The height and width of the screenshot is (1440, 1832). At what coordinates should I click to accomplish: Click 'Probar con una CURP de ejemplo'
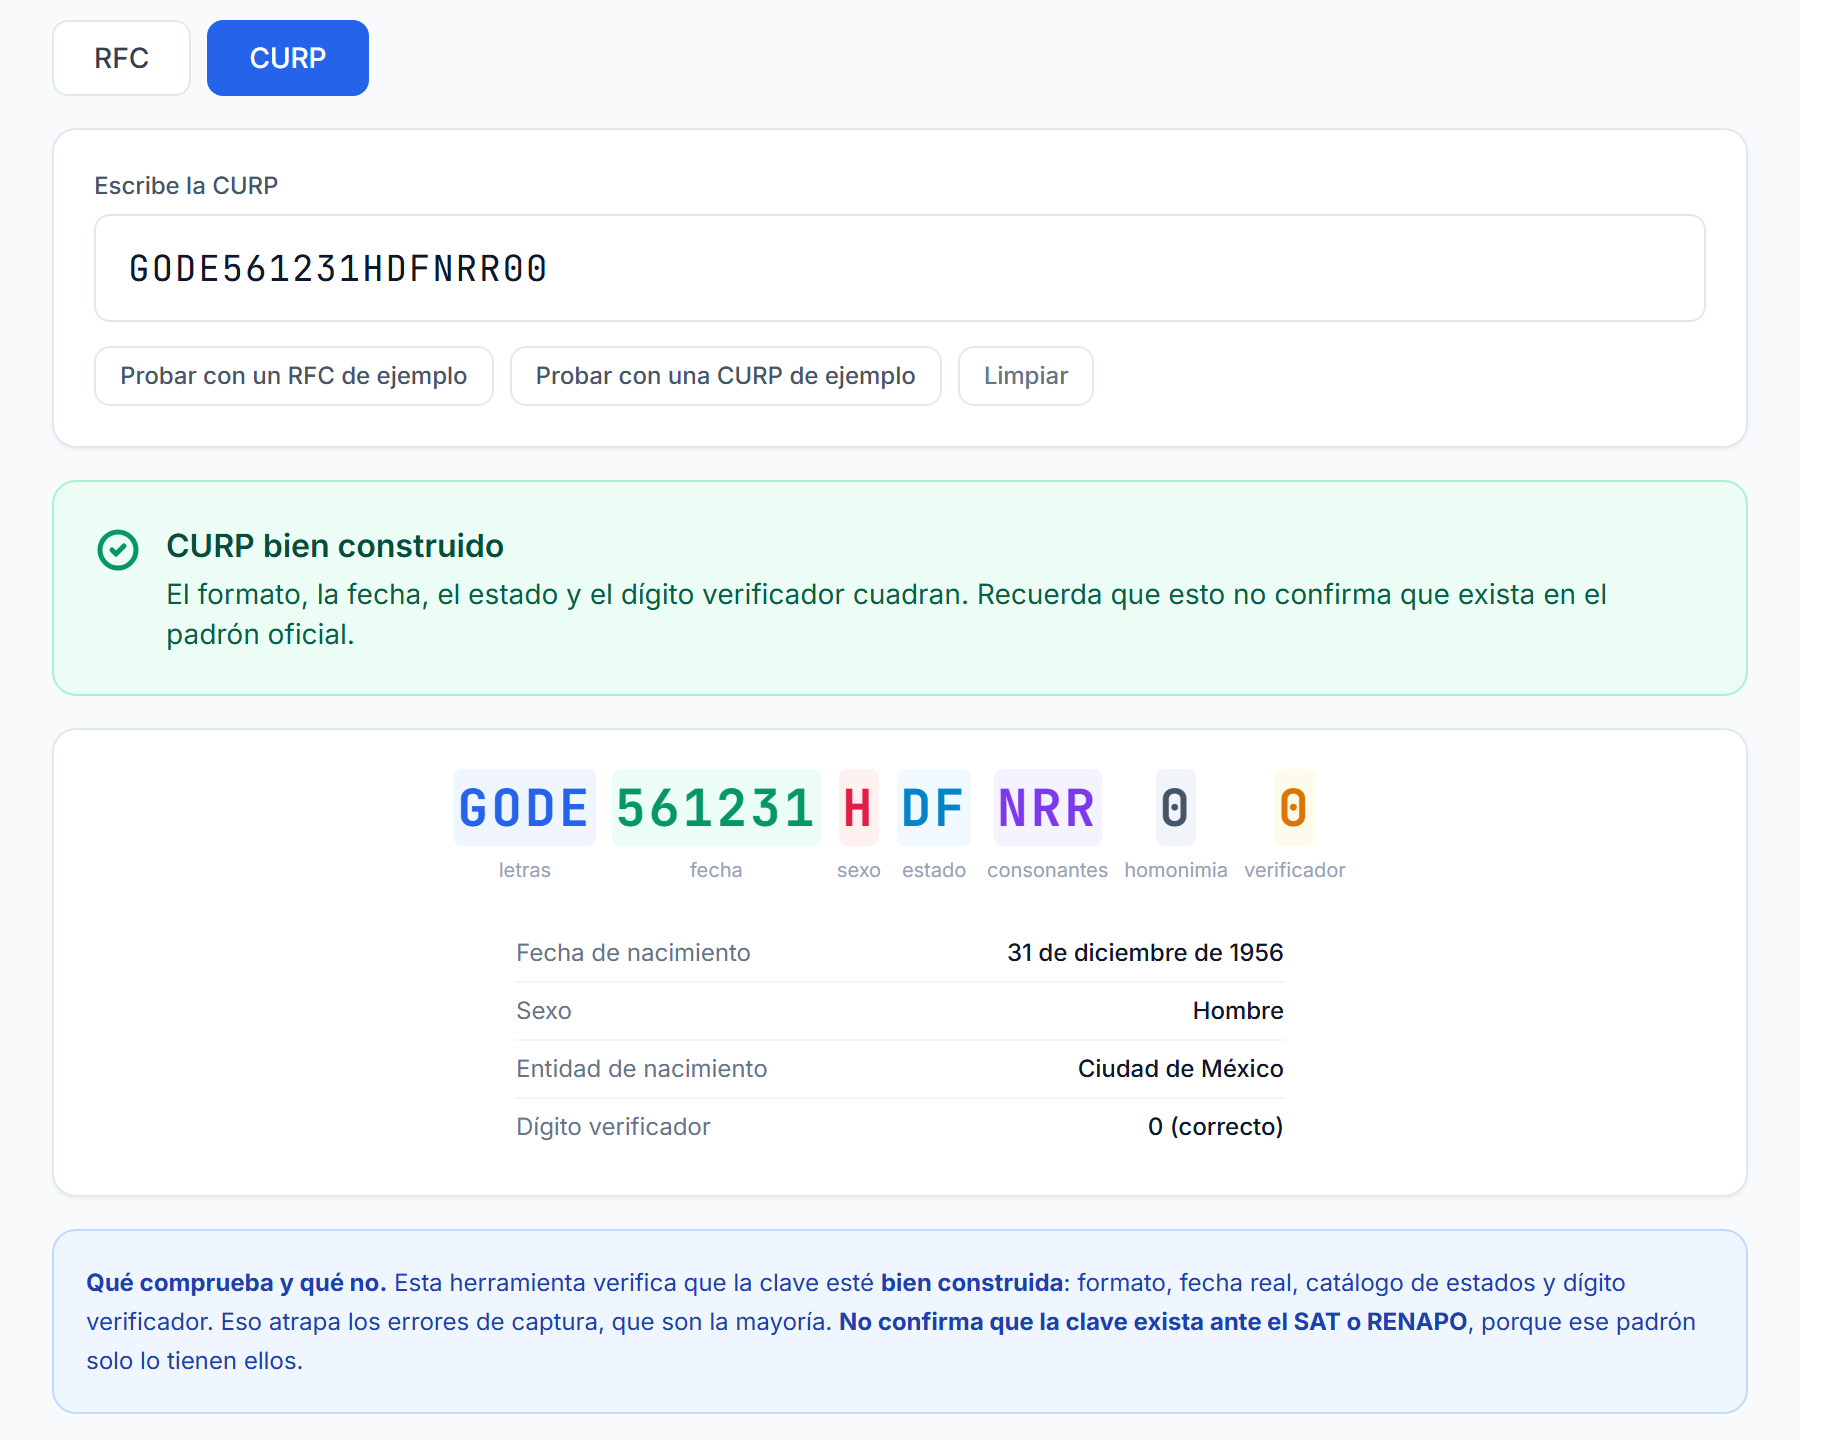(x=725, y=376)
